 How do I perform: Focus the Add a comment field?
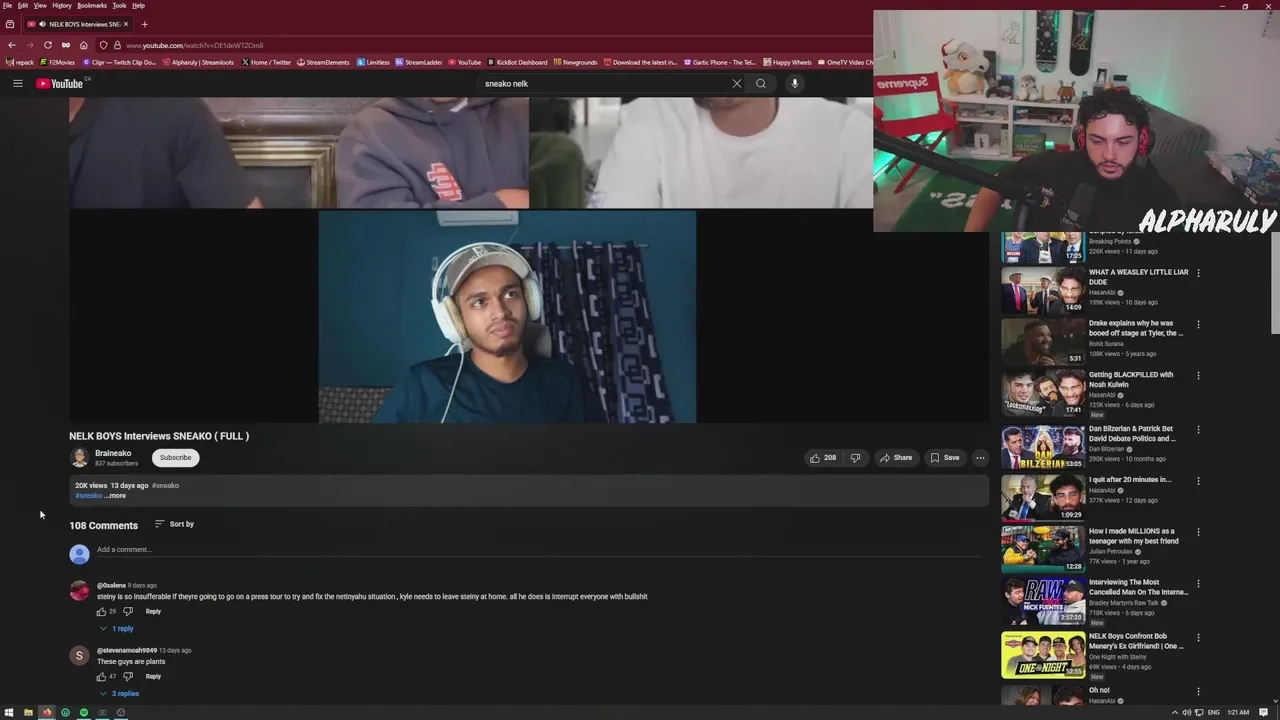tap(538, 550)
